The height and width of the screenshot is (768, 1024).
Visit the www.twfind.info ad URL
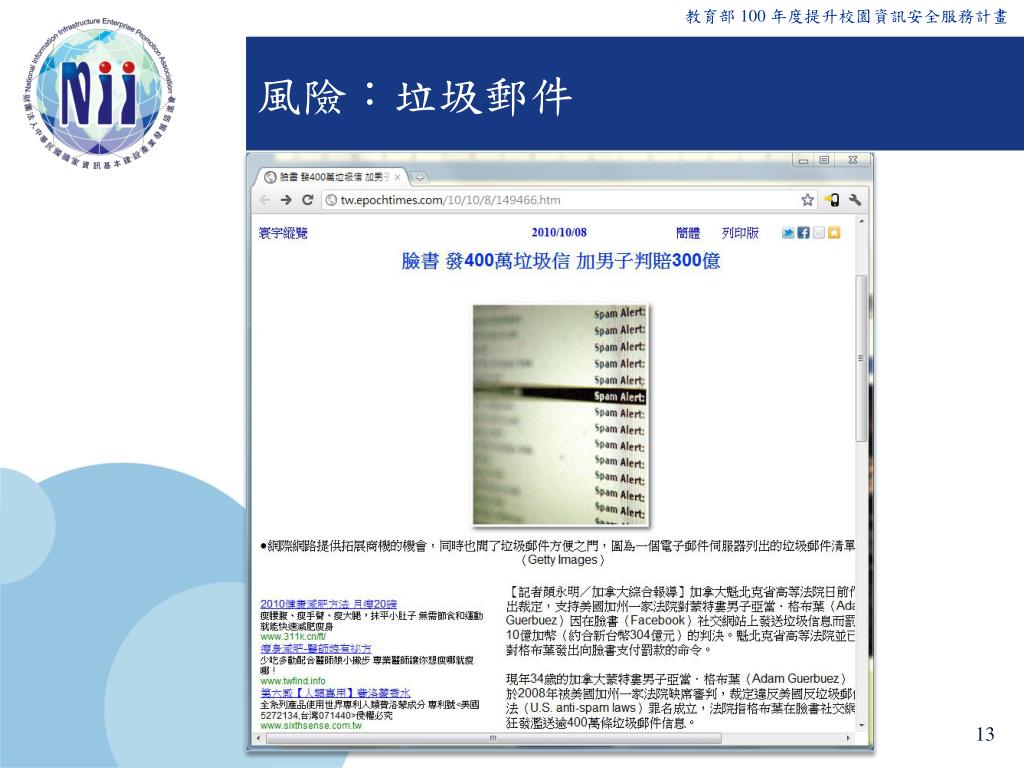tap(293, 681)
